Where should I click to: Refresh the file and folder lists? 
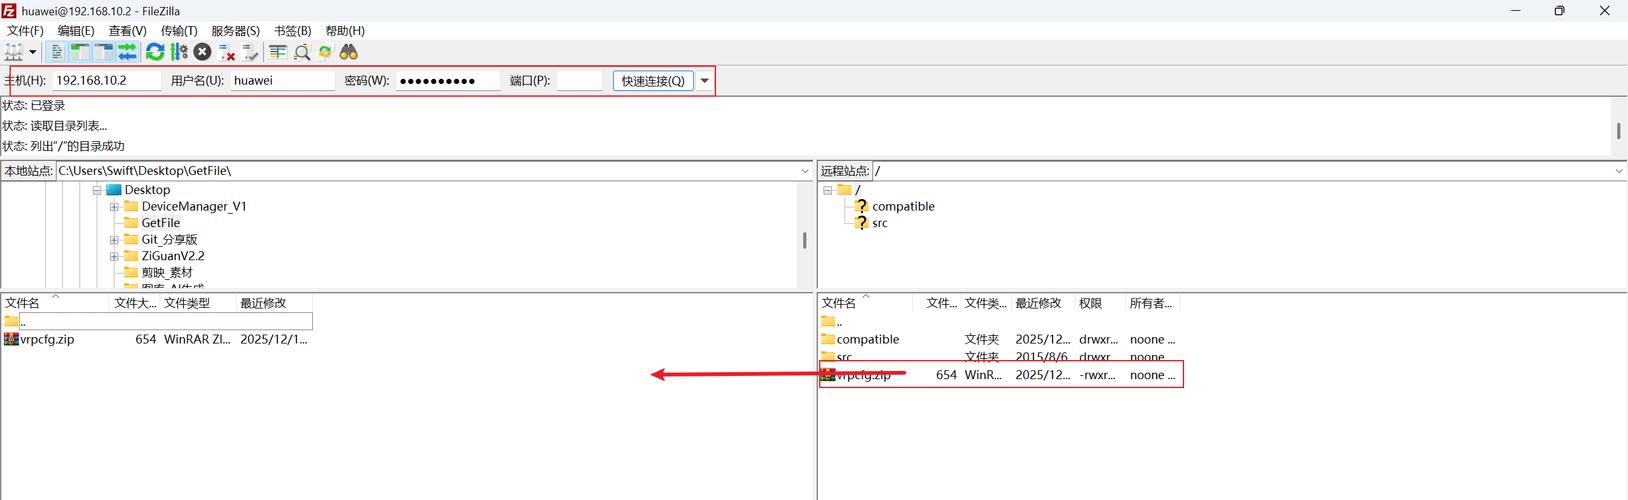[x=155, y=52]
